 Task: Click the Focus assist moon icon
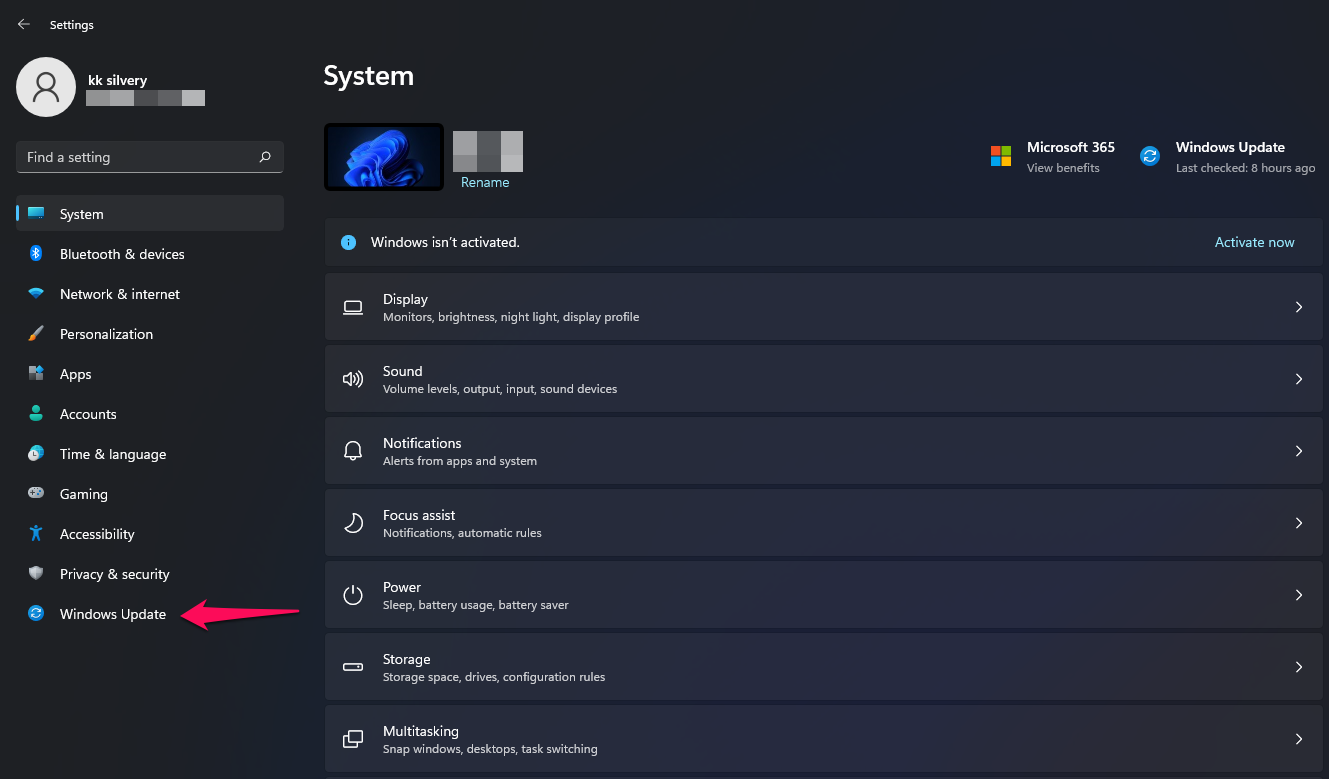point(353,523)
